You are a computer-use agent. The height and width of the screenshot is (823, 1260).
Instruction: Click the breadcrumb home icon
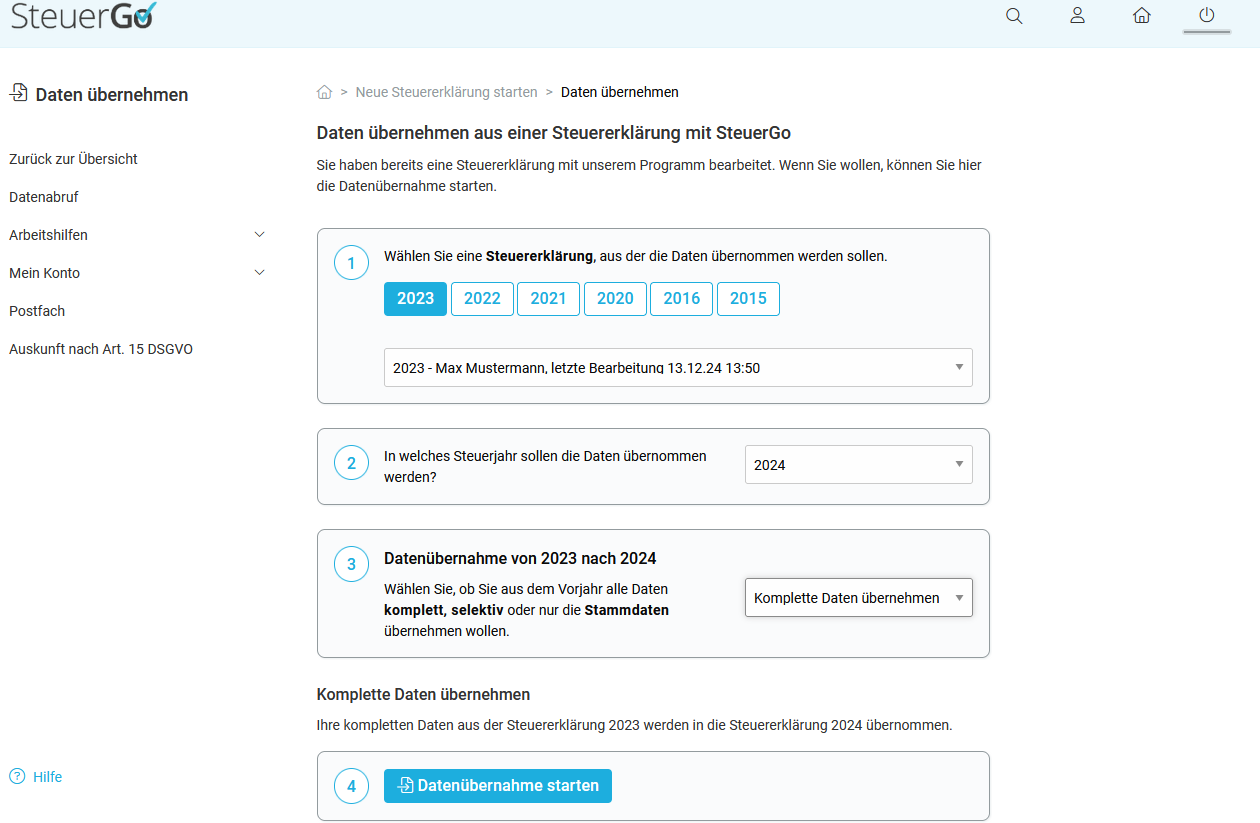tap(324, 92)
